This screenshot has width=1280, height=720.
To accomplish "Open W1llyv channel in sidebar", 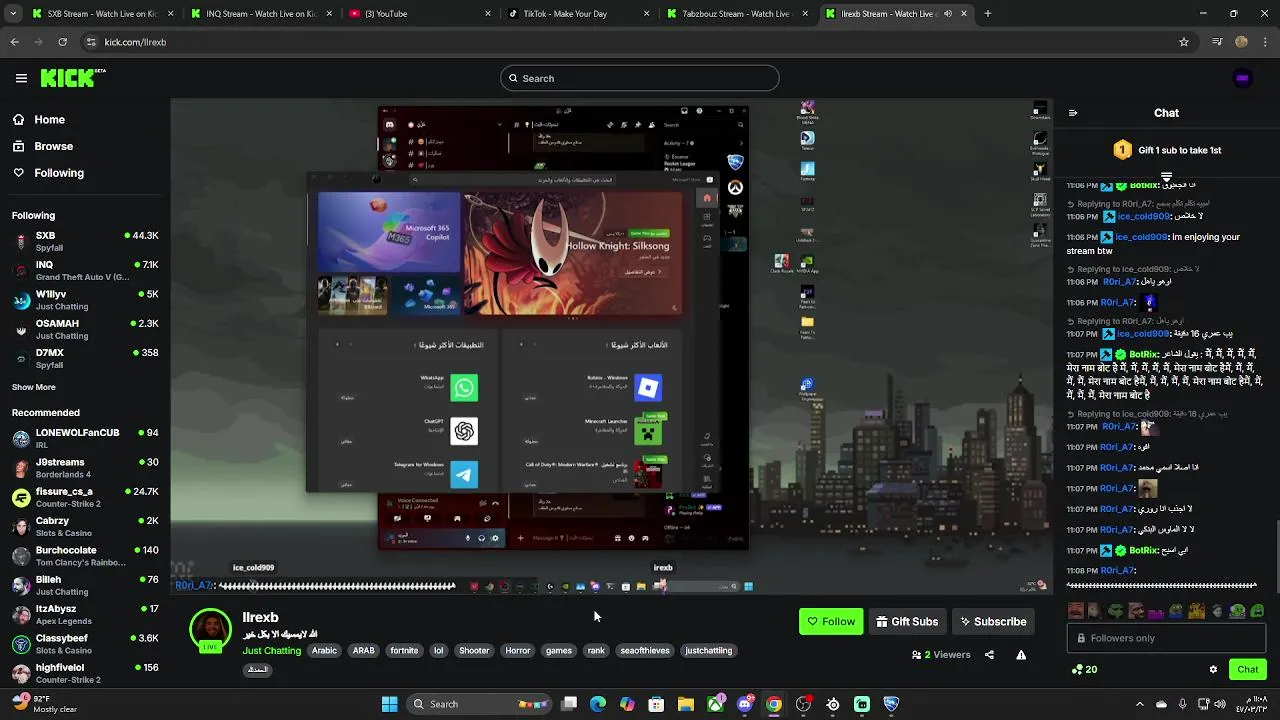I will [85, 300].
